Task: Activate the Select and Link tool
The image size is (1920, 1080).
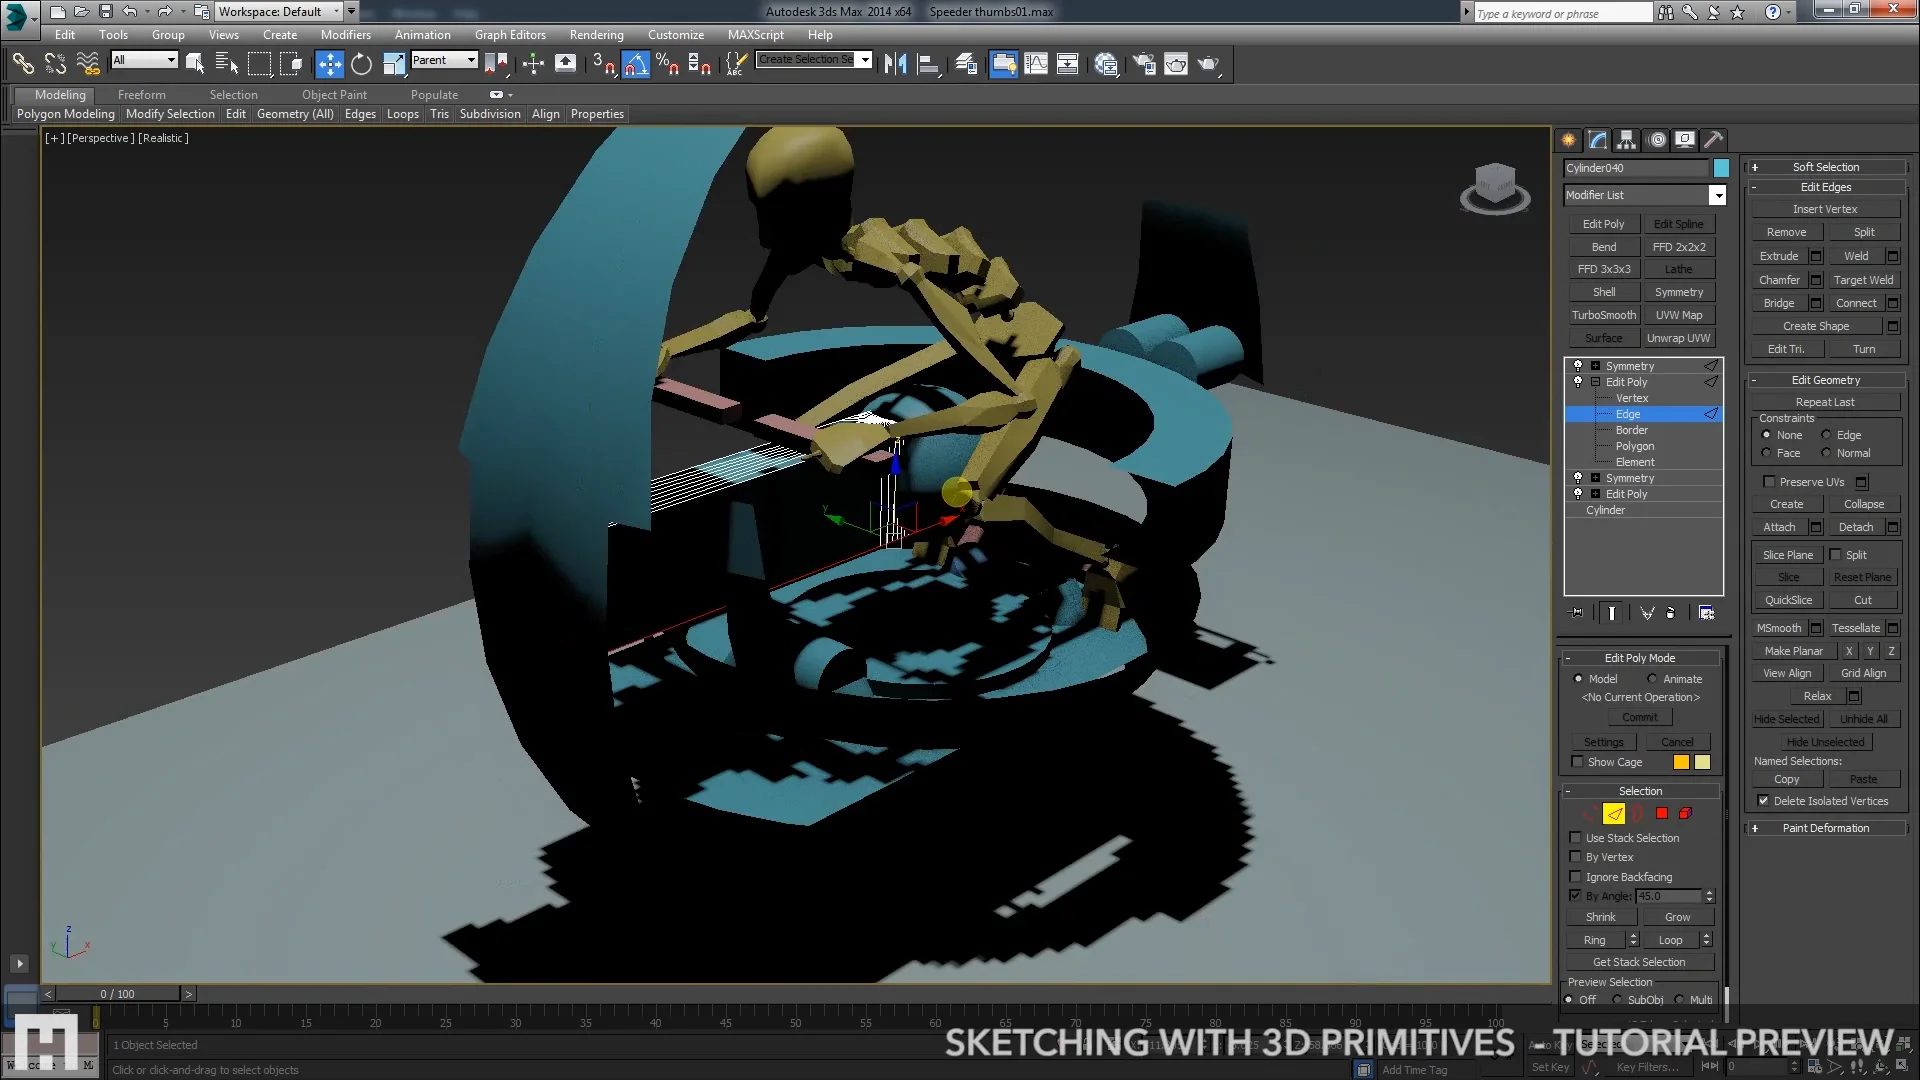Action: [24, 63]
